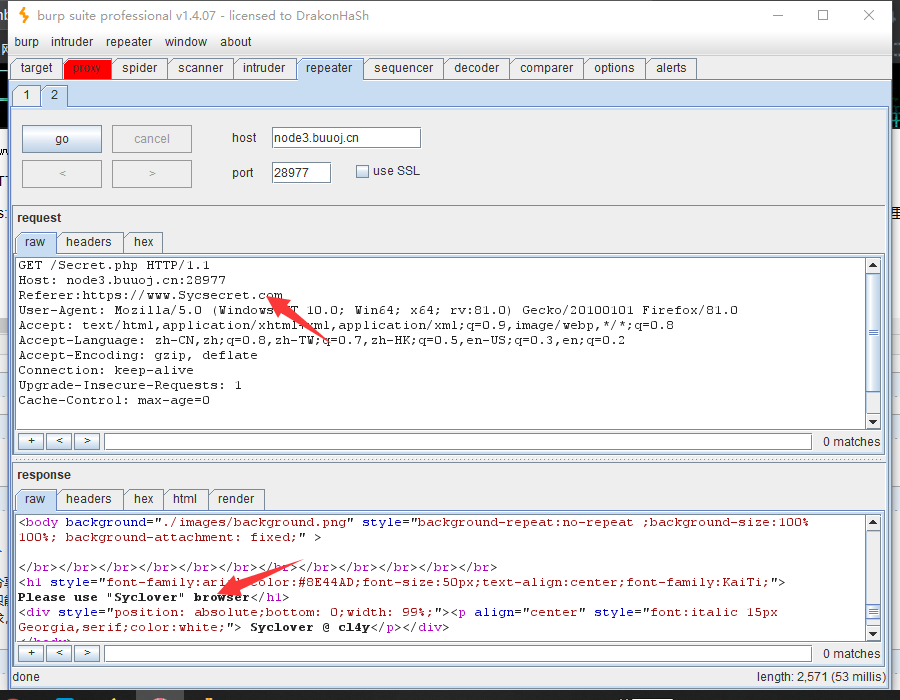Screen dimensions: 900x700
Task: Click response scrollbar down arrow
Action: 873,633
